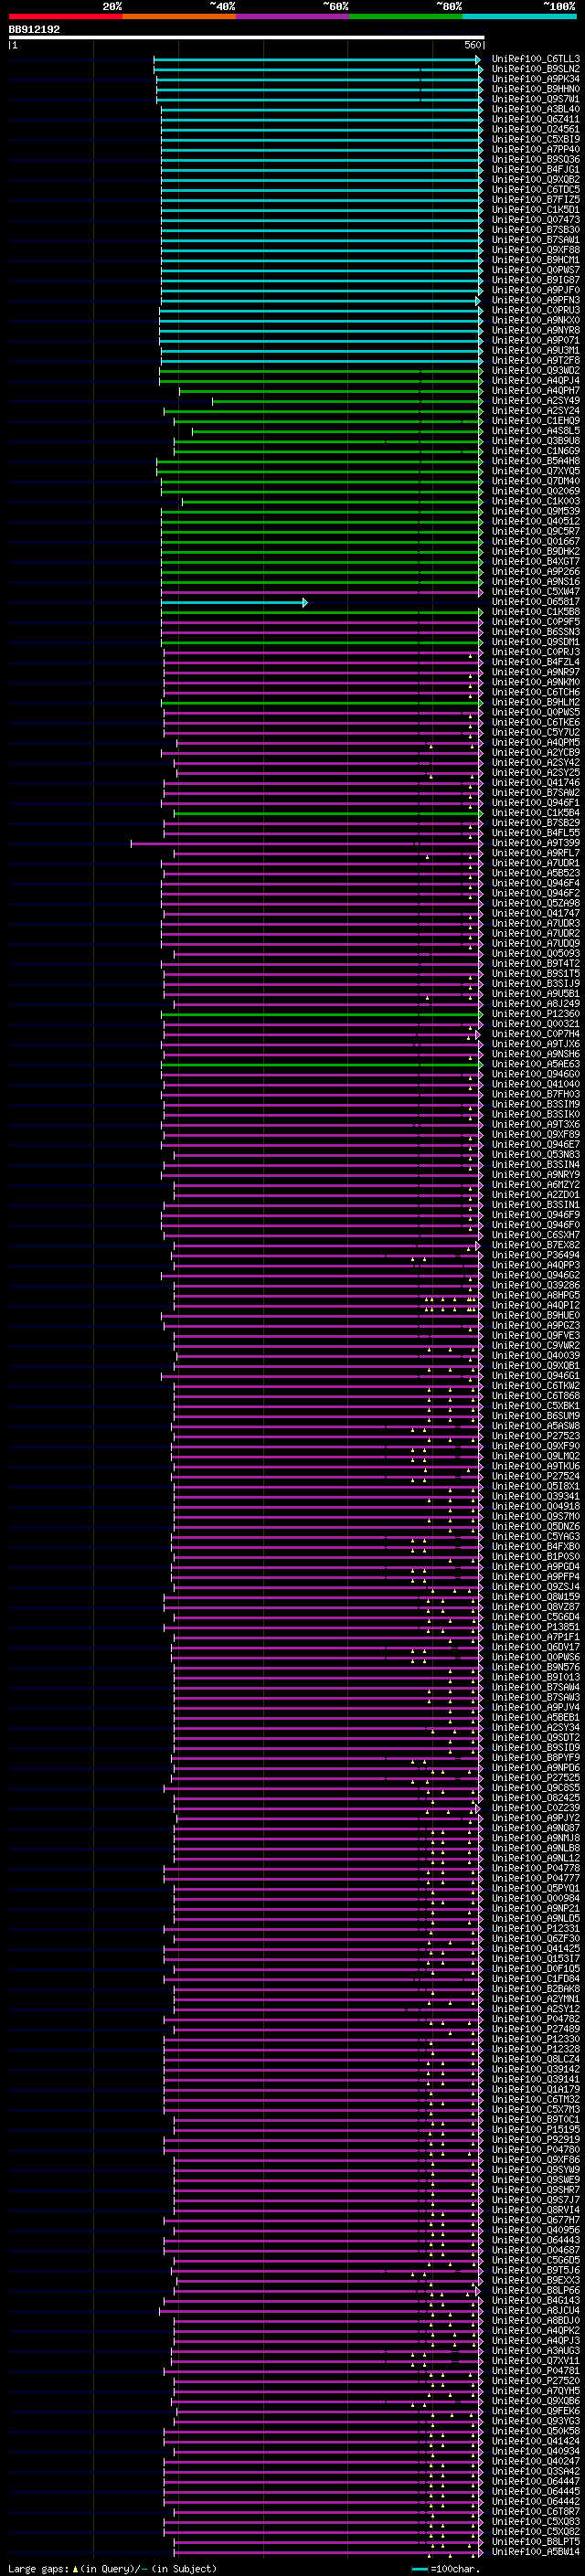Click the cyan ~100% identity legend segment
585x2576 pixels.
[x=519, y=16]
